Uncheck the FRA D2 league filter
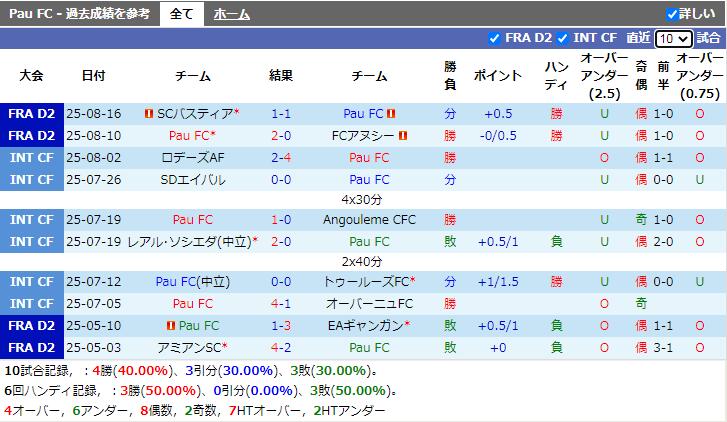 [494, 38]
